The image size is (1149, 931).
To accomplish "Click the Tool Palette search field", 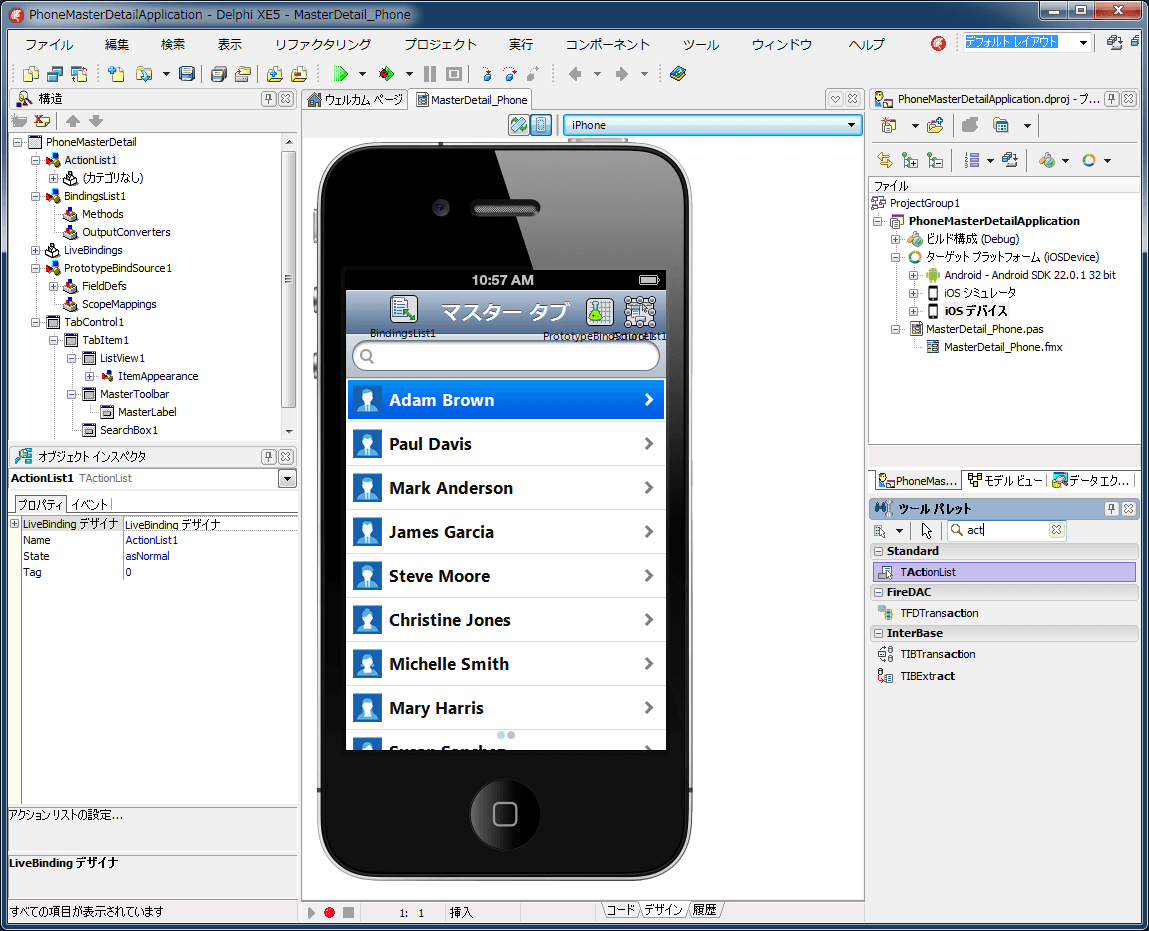I will pyautogui.click(x=1008, y=530).
